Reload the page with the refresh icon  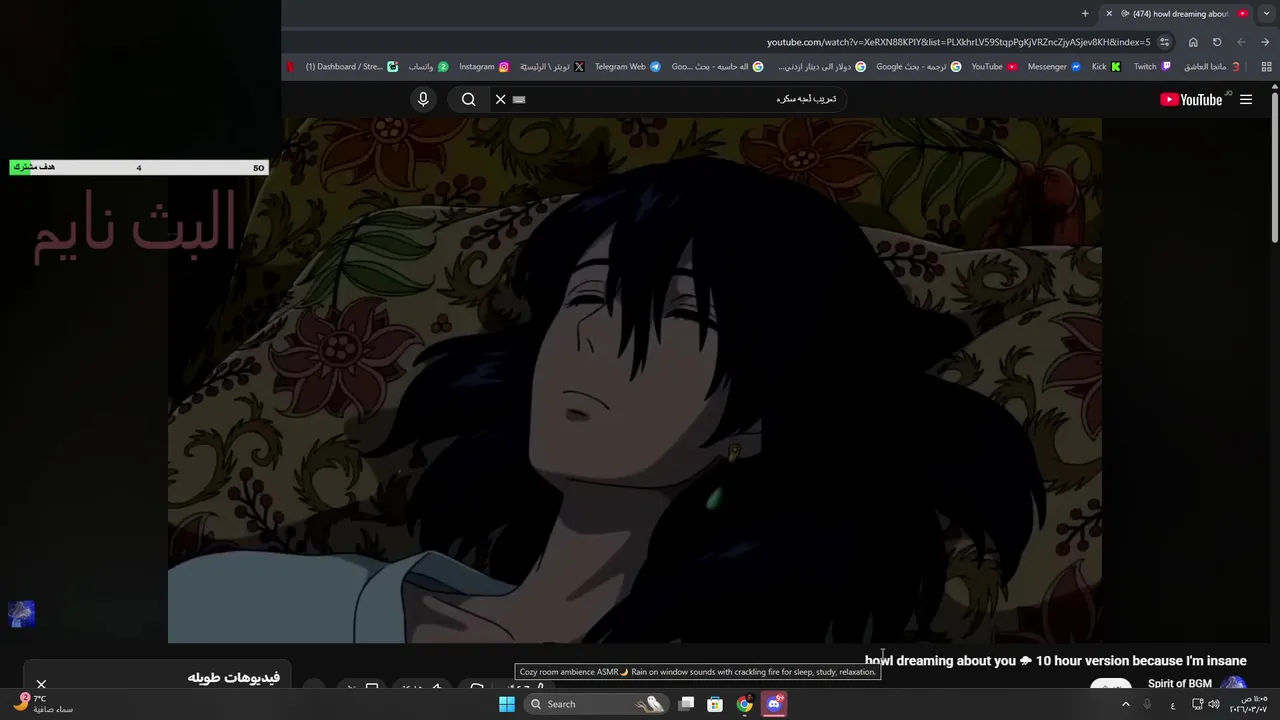1217,42
